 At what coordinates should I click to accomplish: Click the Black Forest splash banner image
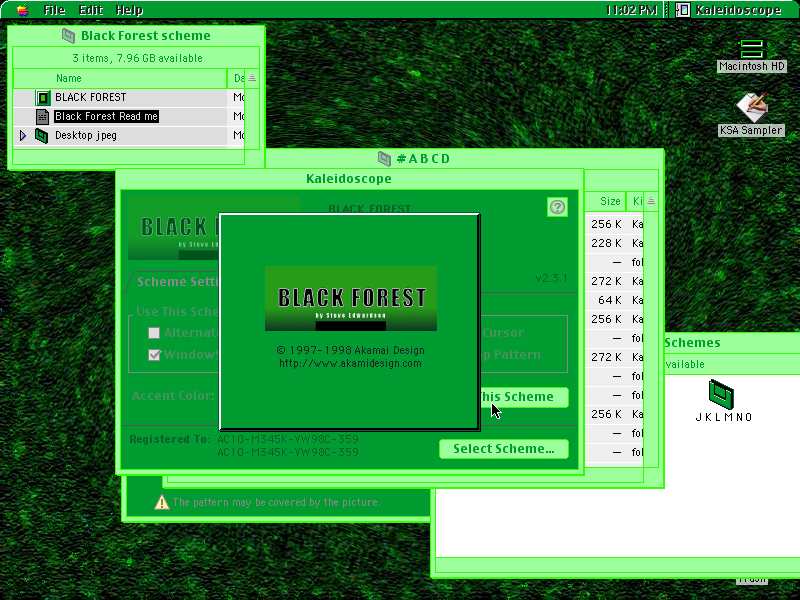(351, 298)
